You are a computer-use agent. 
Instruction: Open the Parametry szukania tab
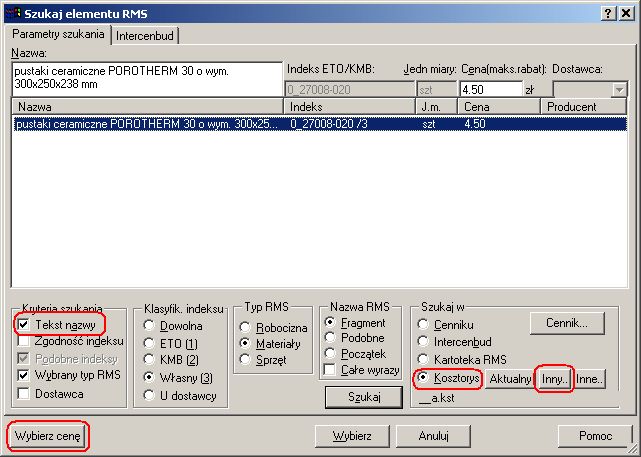(x=57, y=35)
